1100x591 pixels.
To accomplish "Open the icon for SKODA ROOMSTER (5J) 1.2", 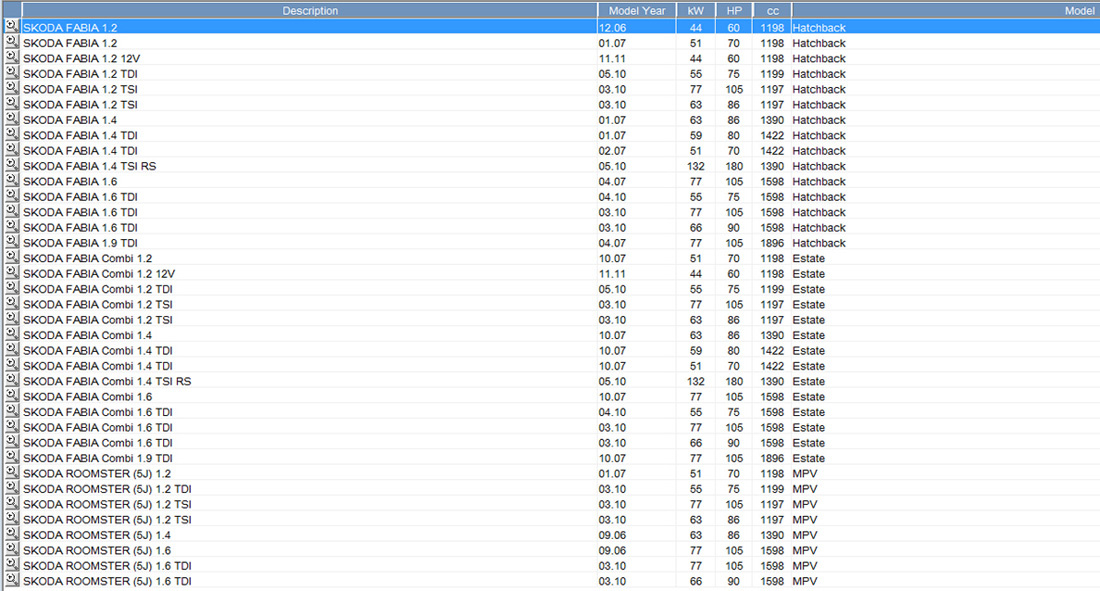I will click(x=11, y=473).
